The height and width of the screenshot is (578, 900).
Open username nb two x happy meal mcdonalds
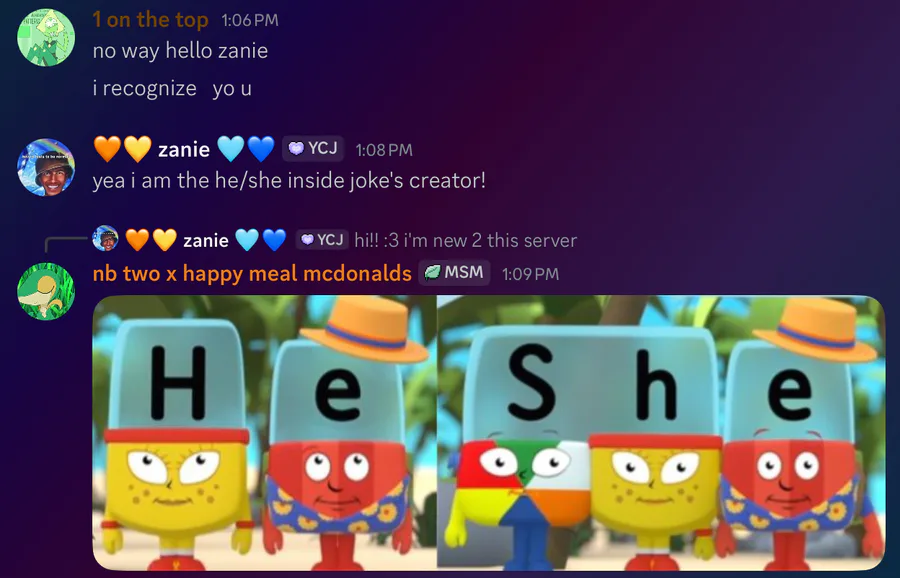pos(252,273)
